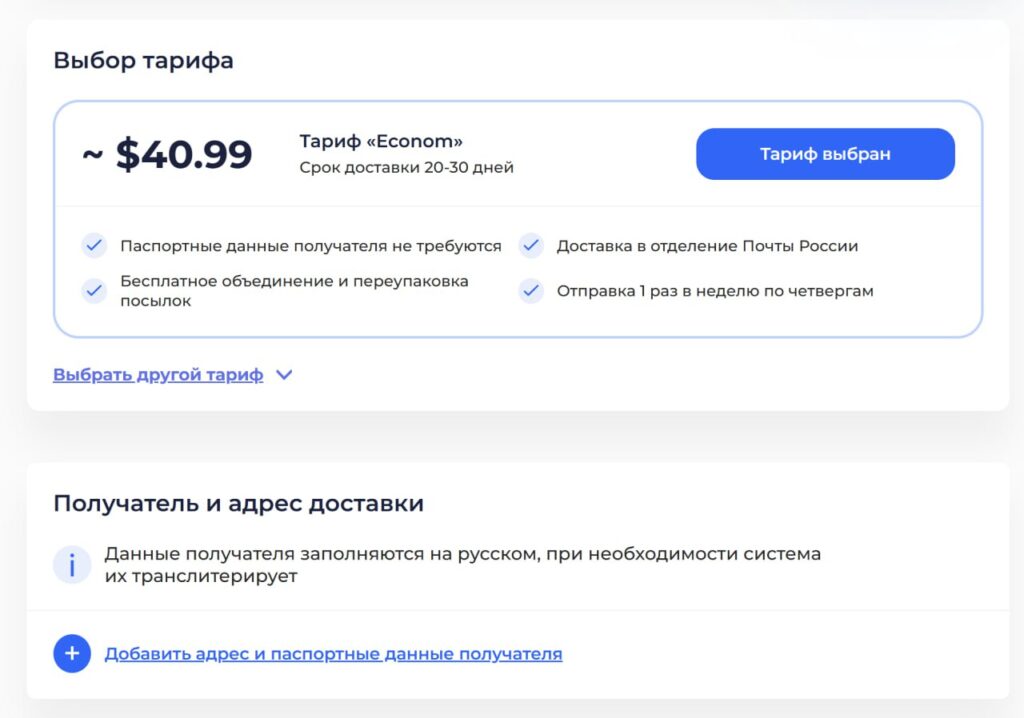The width and height of the screenshot is (1024, 718).
Task: Click "Доставка в отделение Почты России" text
Action: click(707, 246)
